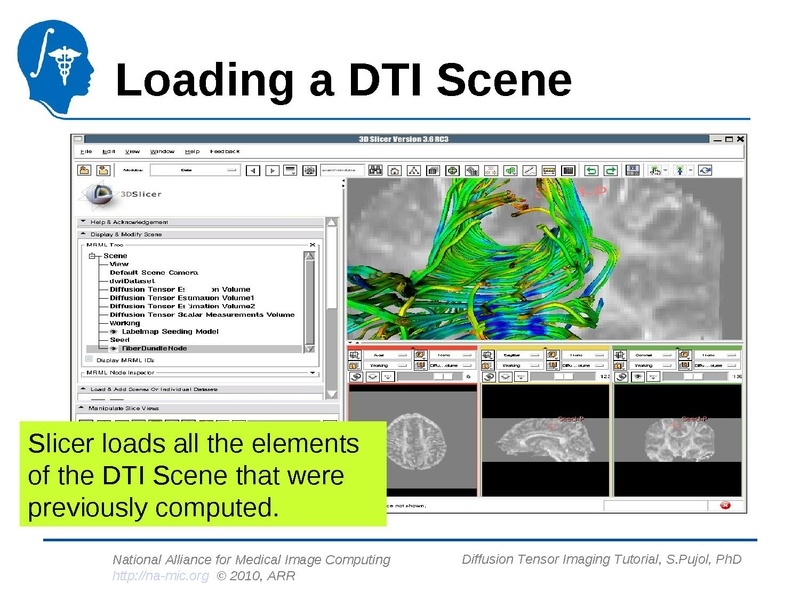This screenshot has width=800, height=600.
Task: Open the Help menu
Action: (192, 152)
